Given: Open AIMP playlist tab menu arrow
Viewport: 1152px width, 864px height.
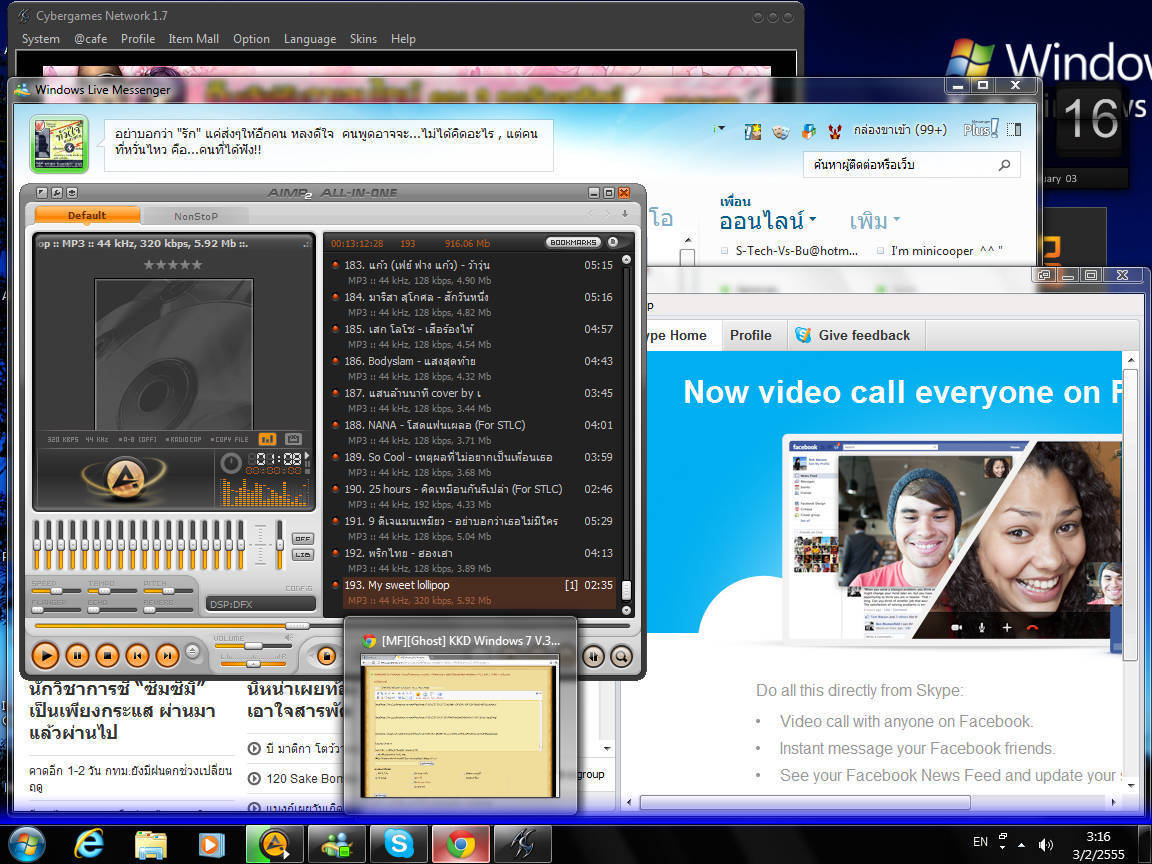Looking at the screenshot, I should point(624,214).
